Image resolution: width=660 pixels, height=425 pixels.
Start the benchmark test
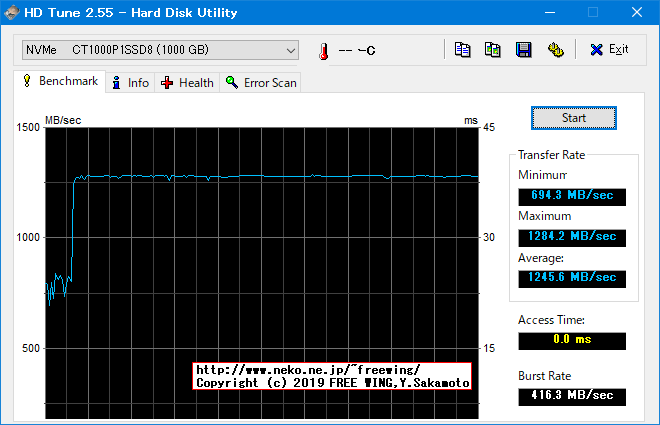tap(574, 118)
